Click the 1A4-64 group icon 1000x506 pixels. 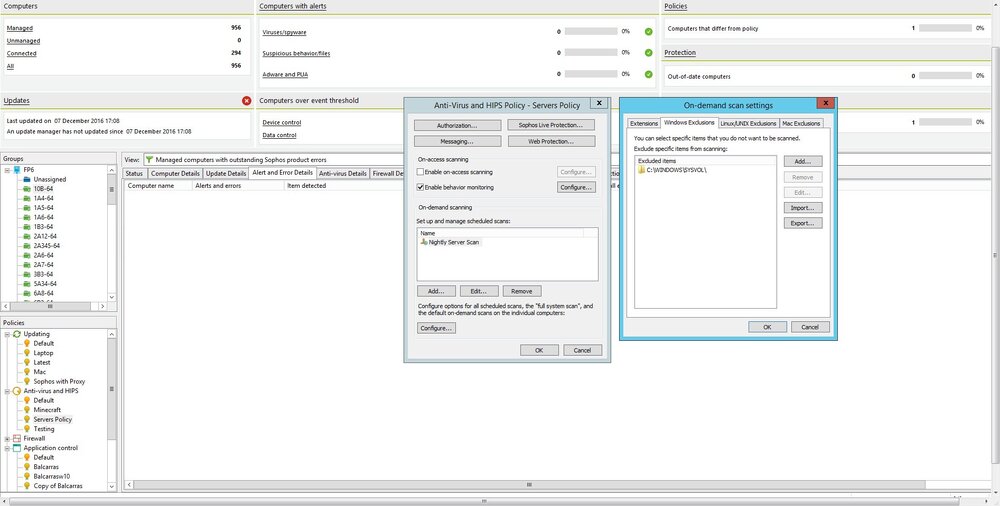[27, 198]
